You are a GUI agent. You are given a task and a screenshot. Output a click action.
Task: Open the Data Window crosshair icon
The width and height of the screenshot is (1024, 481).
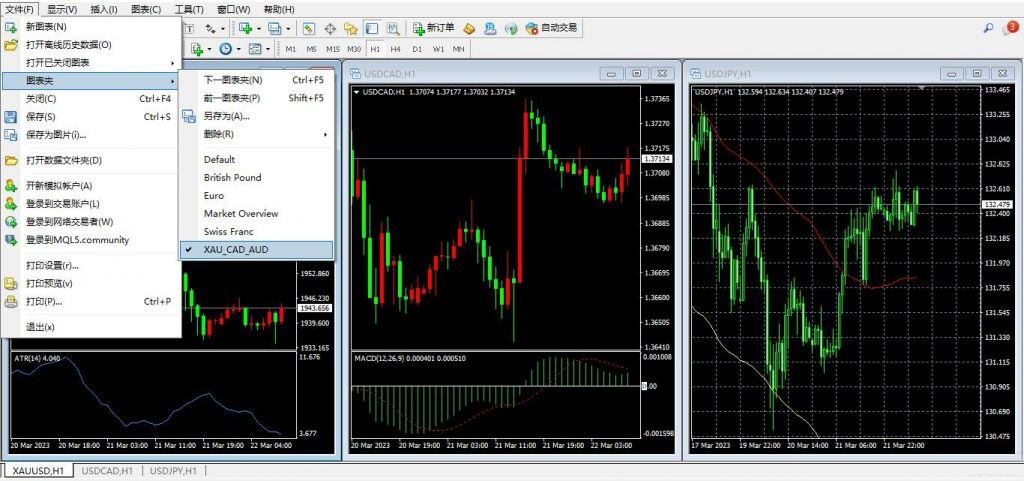(330, 29)
